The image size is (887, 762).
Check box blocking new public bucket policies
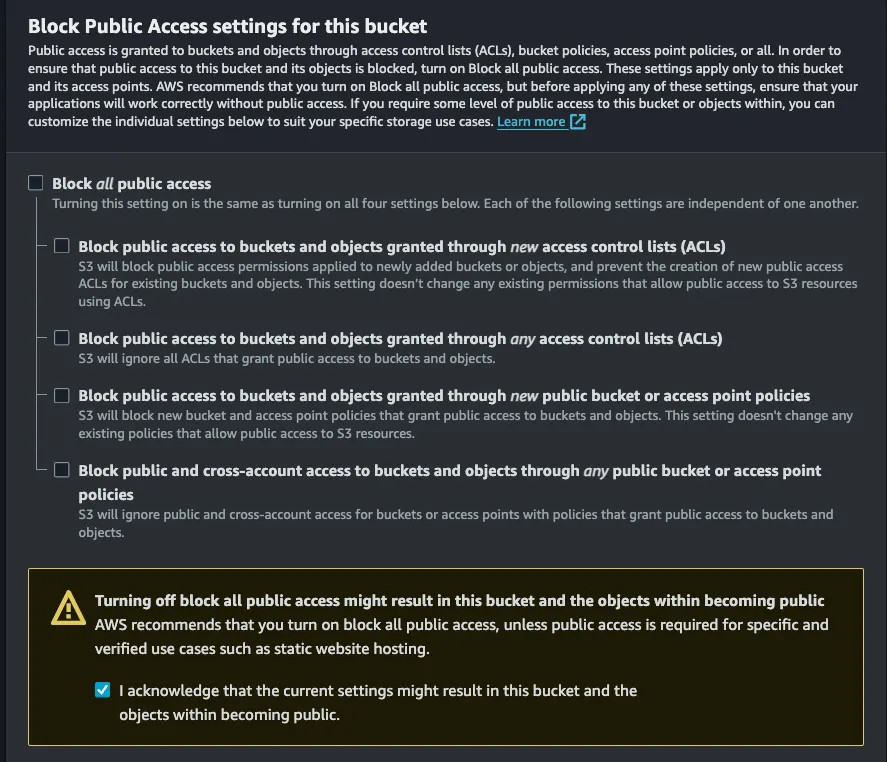[x=62, y=395]
